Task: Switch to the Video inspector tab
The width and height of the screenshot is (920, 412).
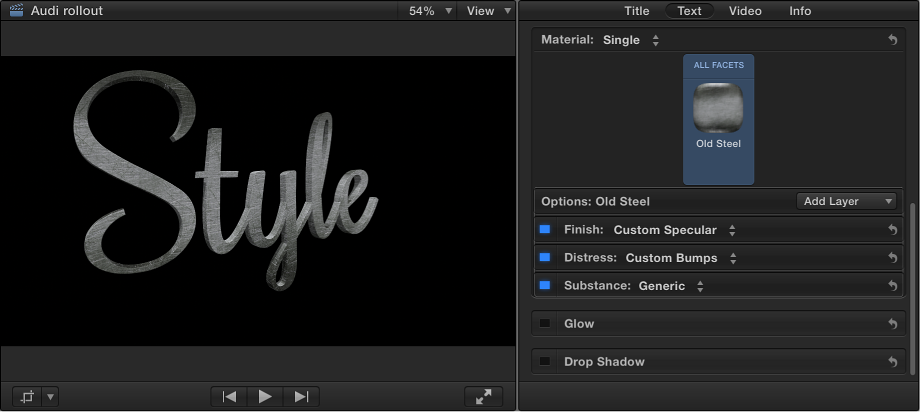Action: click(x=745, y=11)
